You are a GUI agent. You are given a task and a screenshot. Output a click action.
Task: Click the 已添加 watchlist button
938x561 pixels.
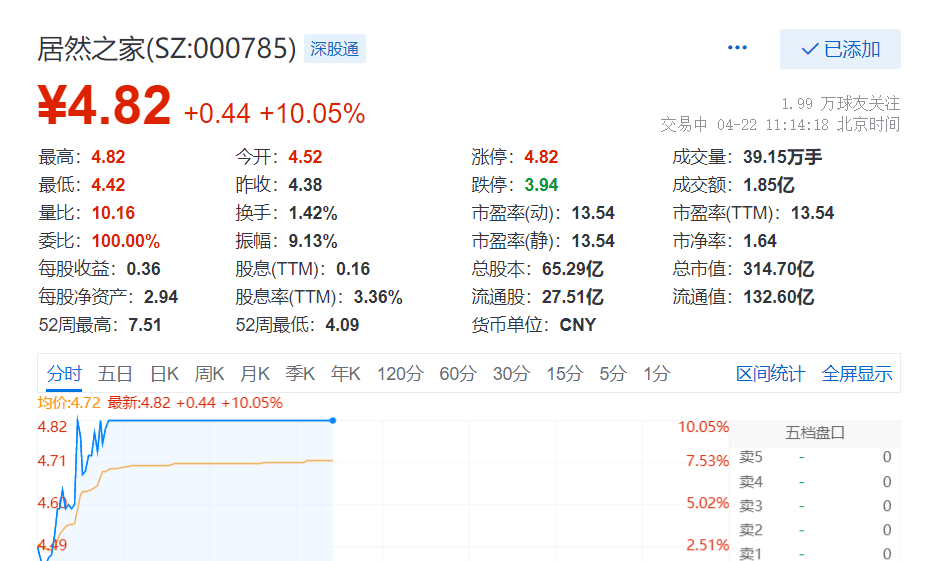pyautogui.click(x=840, y=49)
